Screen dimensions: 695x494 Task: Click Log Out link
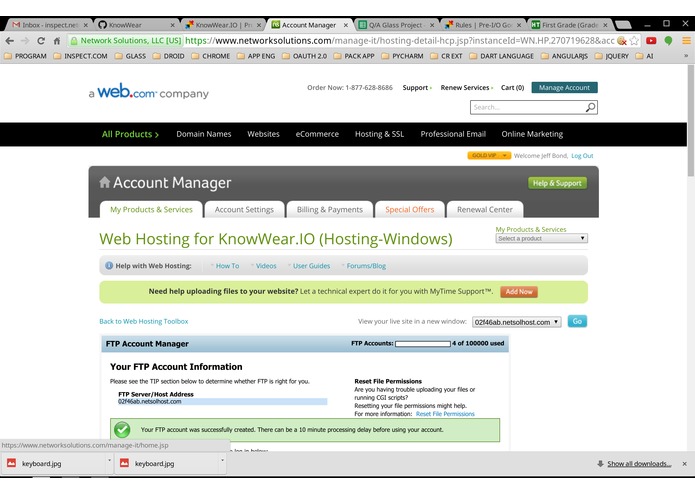(582, 156)
